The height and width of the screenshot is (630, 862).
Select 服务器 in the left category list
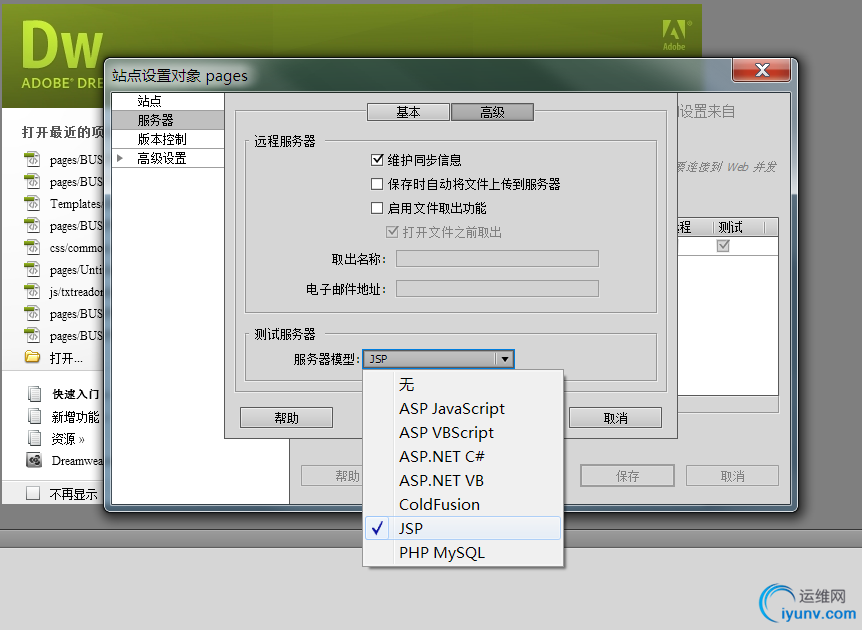click(x=168, y=120)
